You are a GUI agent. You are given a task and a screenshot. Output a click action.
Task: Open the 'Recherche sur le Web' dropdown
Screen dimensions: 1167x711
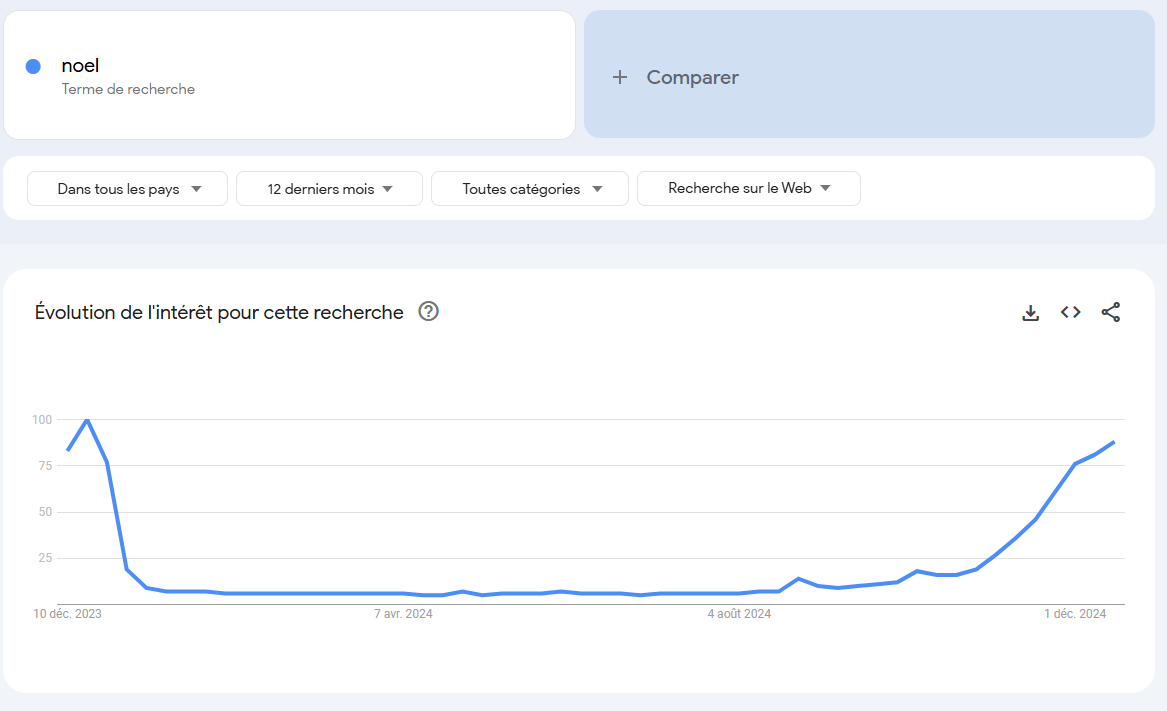click(748, 188)
